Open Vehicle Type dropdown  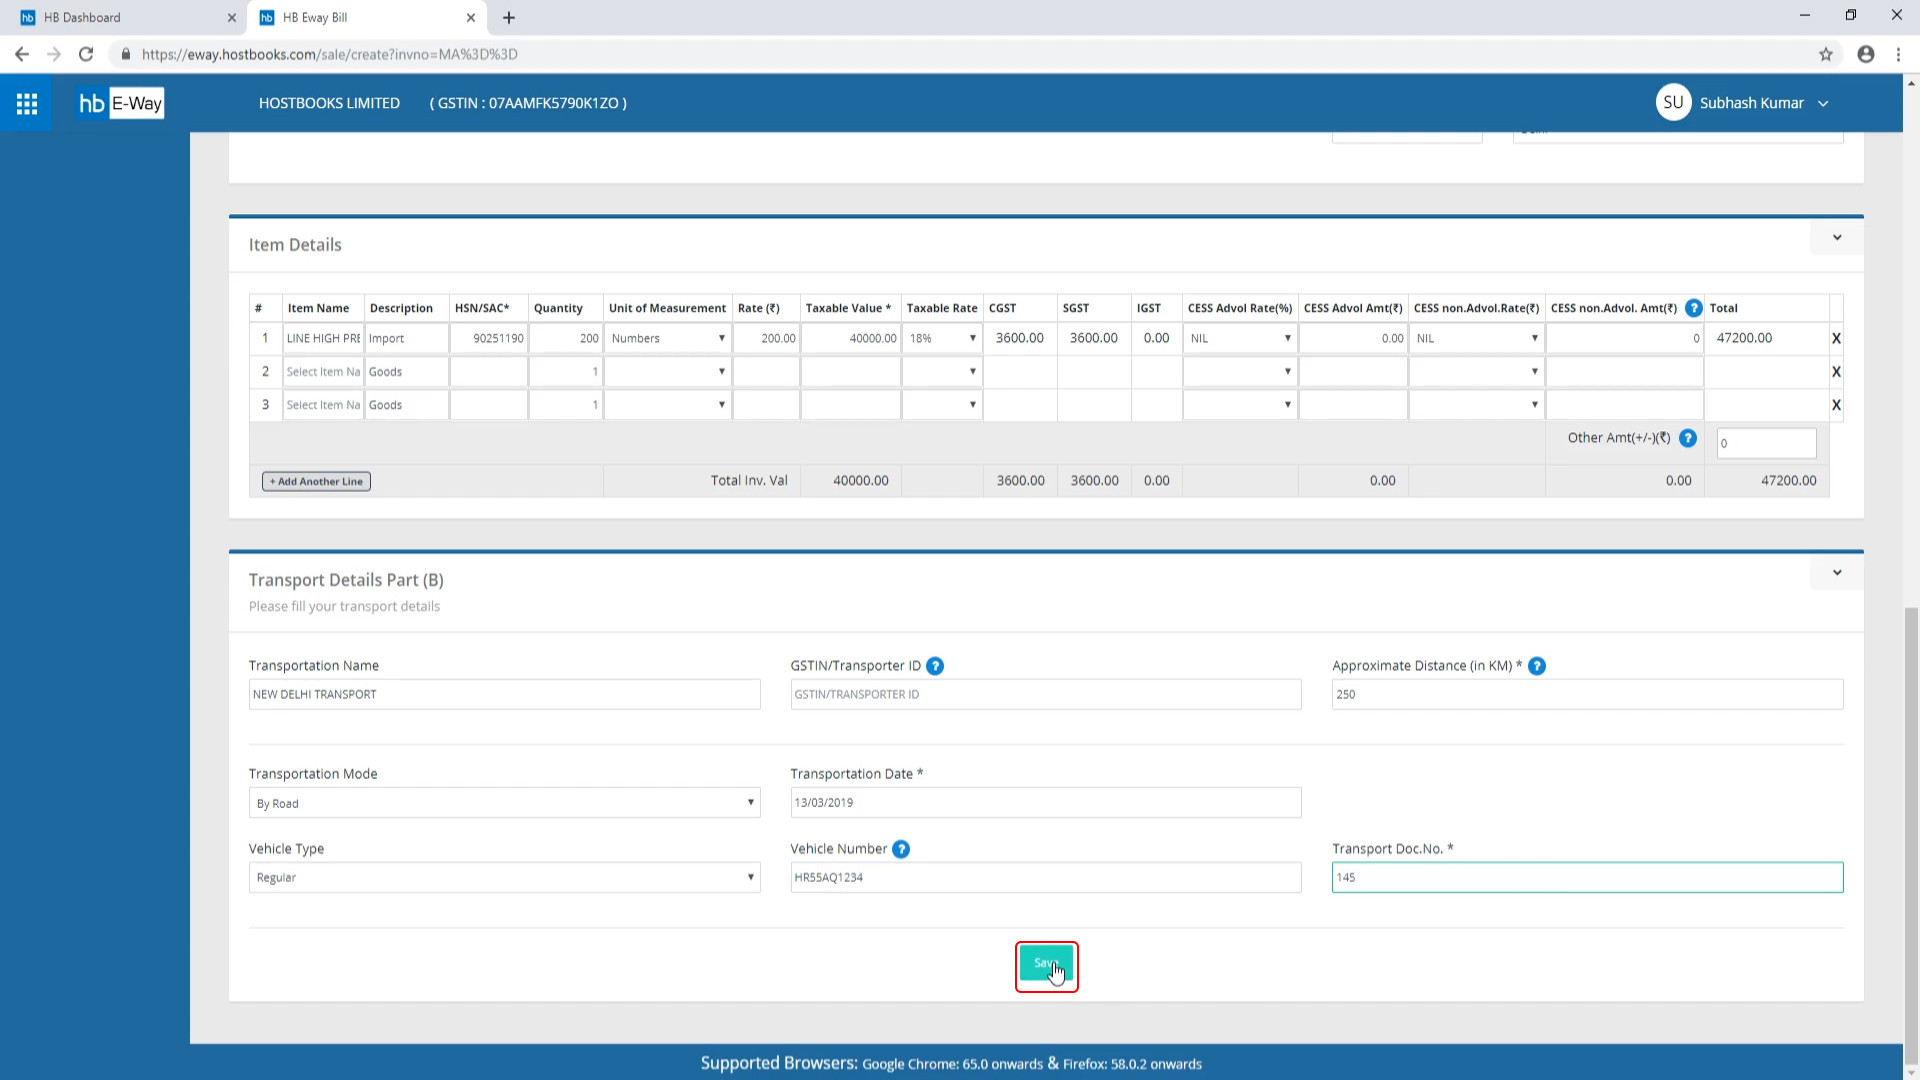coord(504,878)
